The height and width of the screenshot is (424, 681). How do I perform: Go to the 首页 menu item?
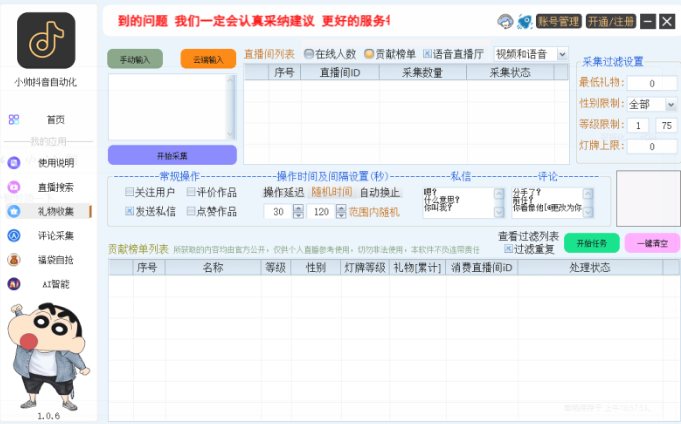tap(56, 119)
